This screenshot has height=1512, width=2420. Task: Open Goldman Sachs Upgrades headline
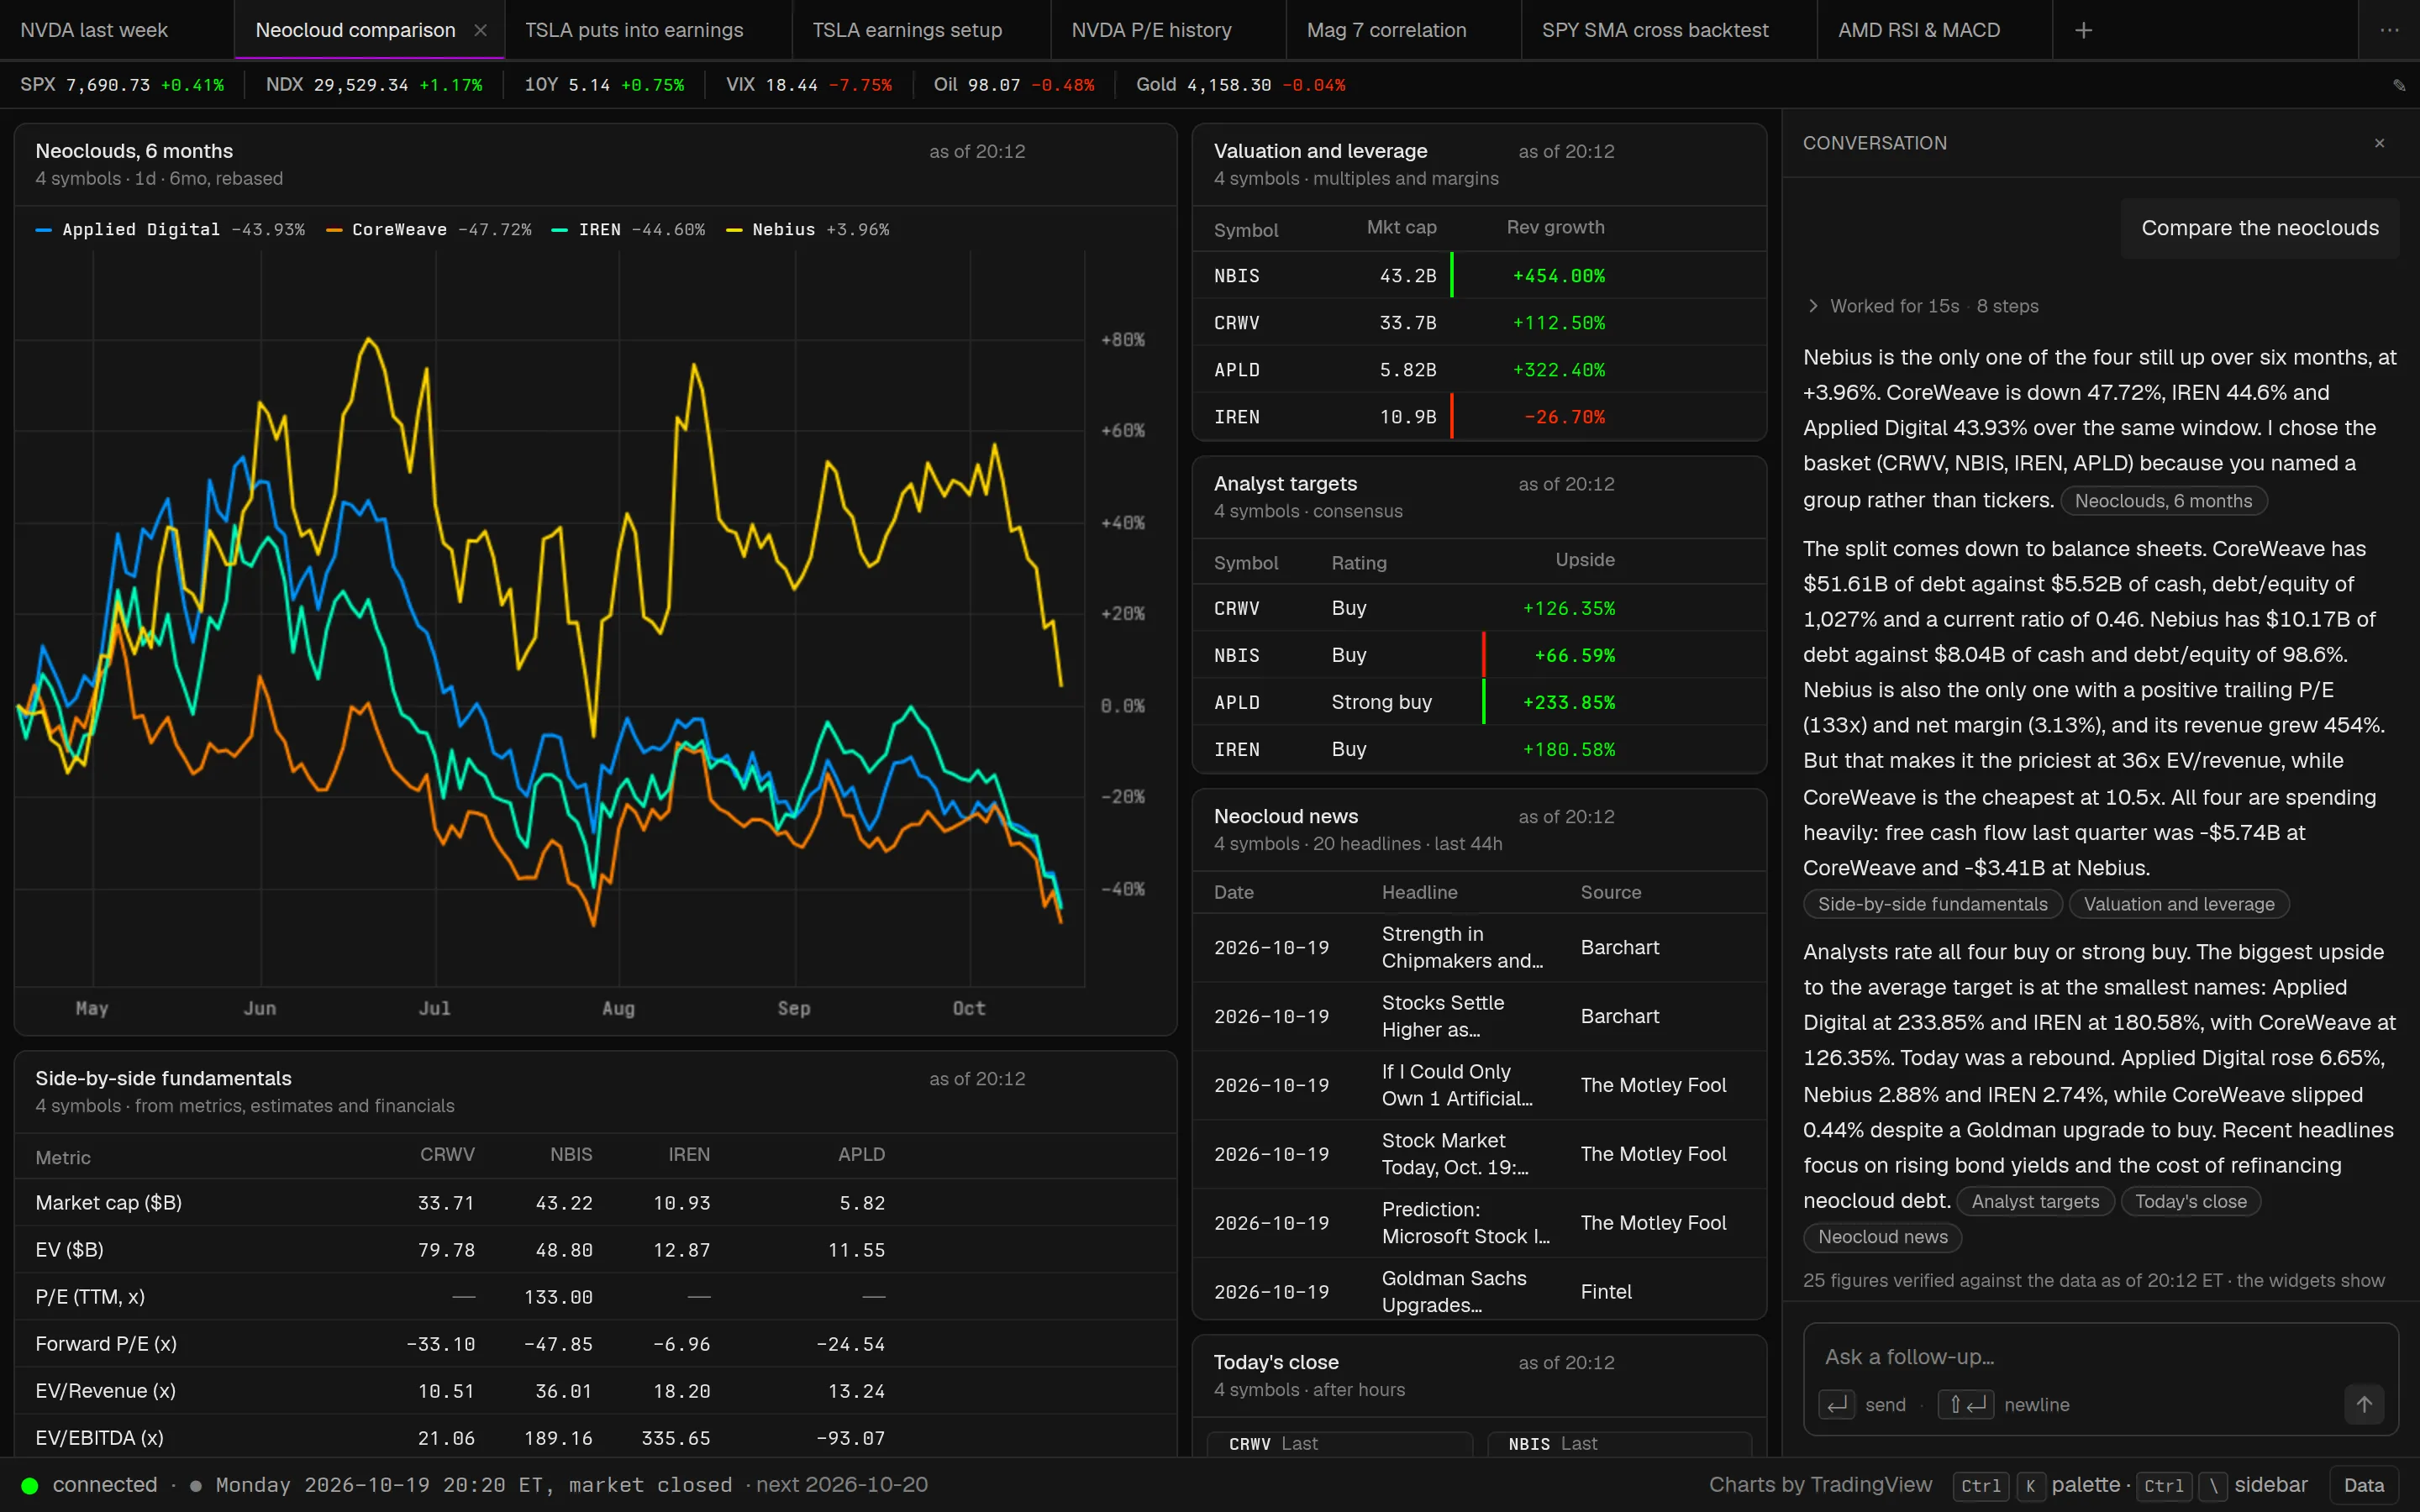(1454, 1291)
